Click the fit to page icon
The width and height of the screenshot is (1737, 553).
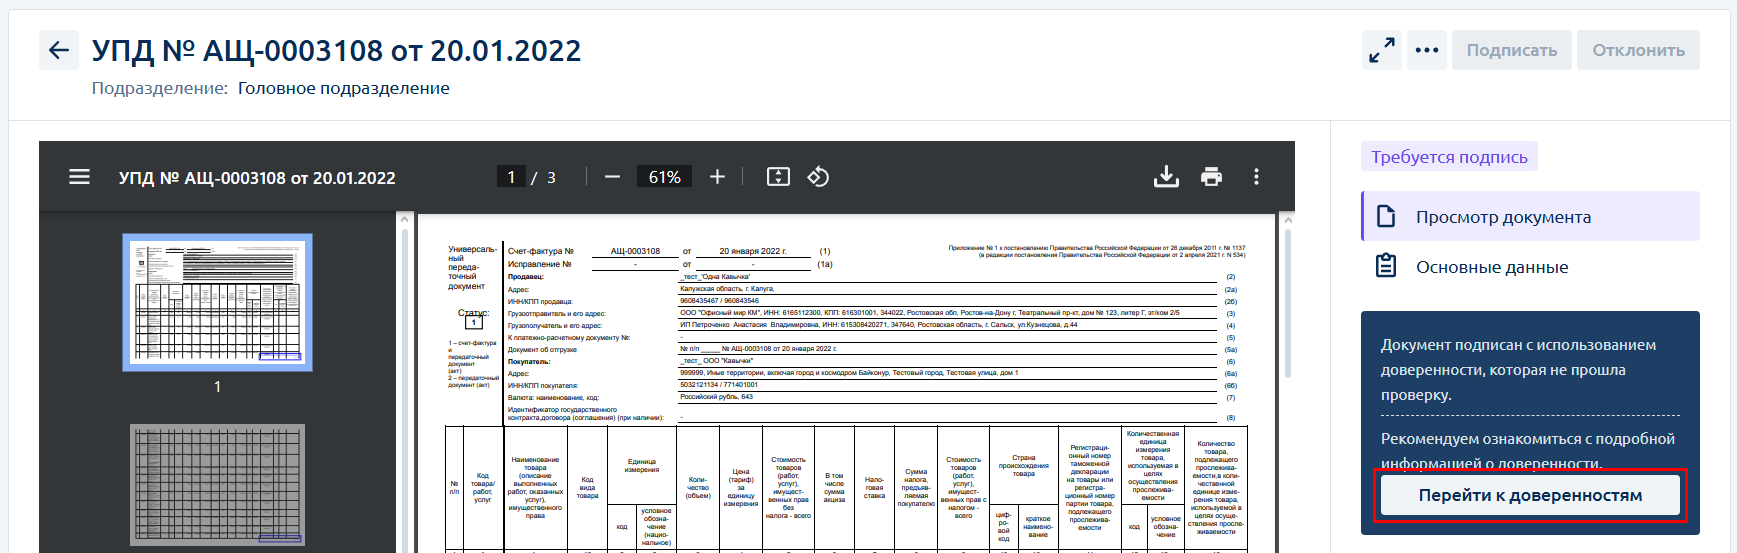coord(778,177)
